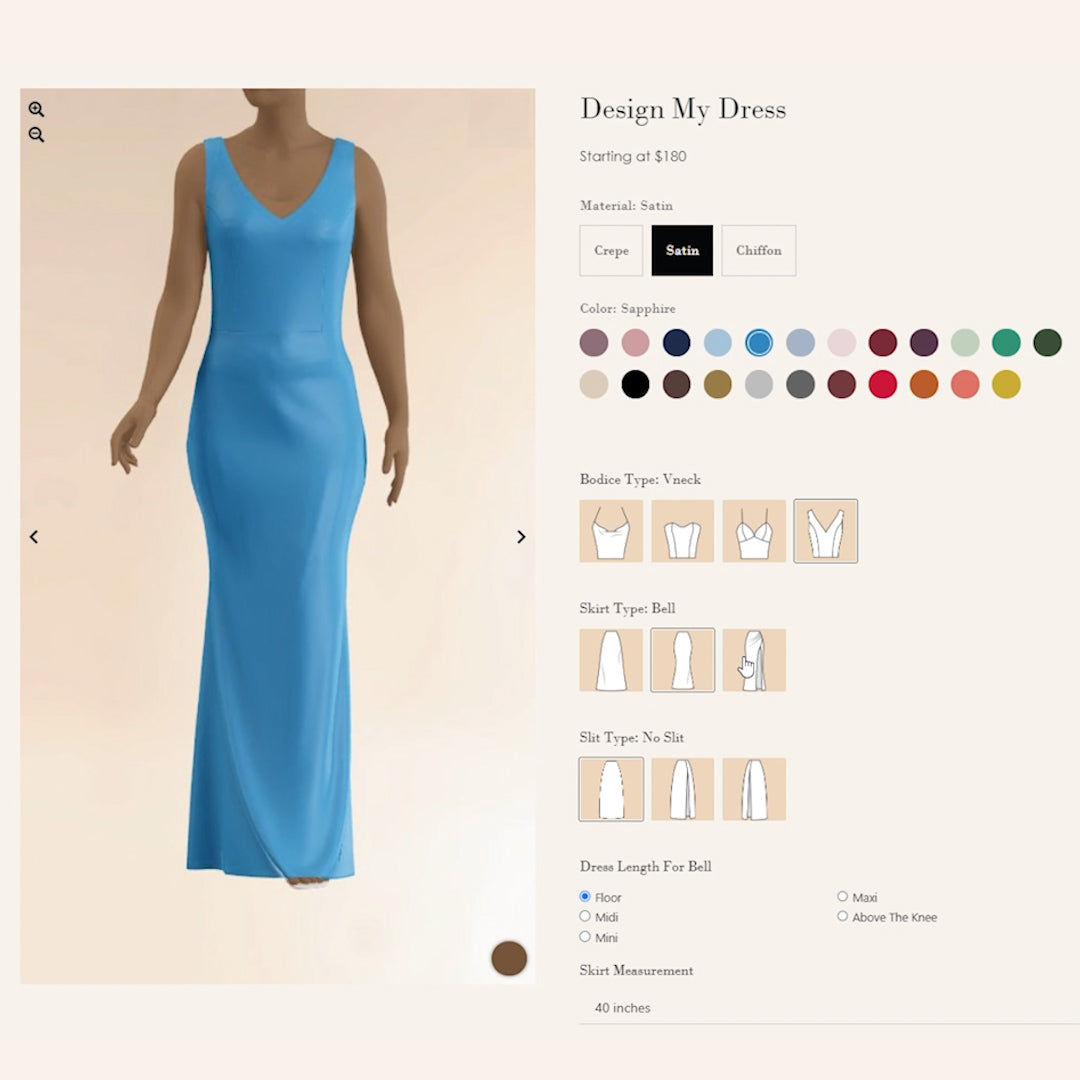Choose the Bell skirt type icon

click(683, 660)
